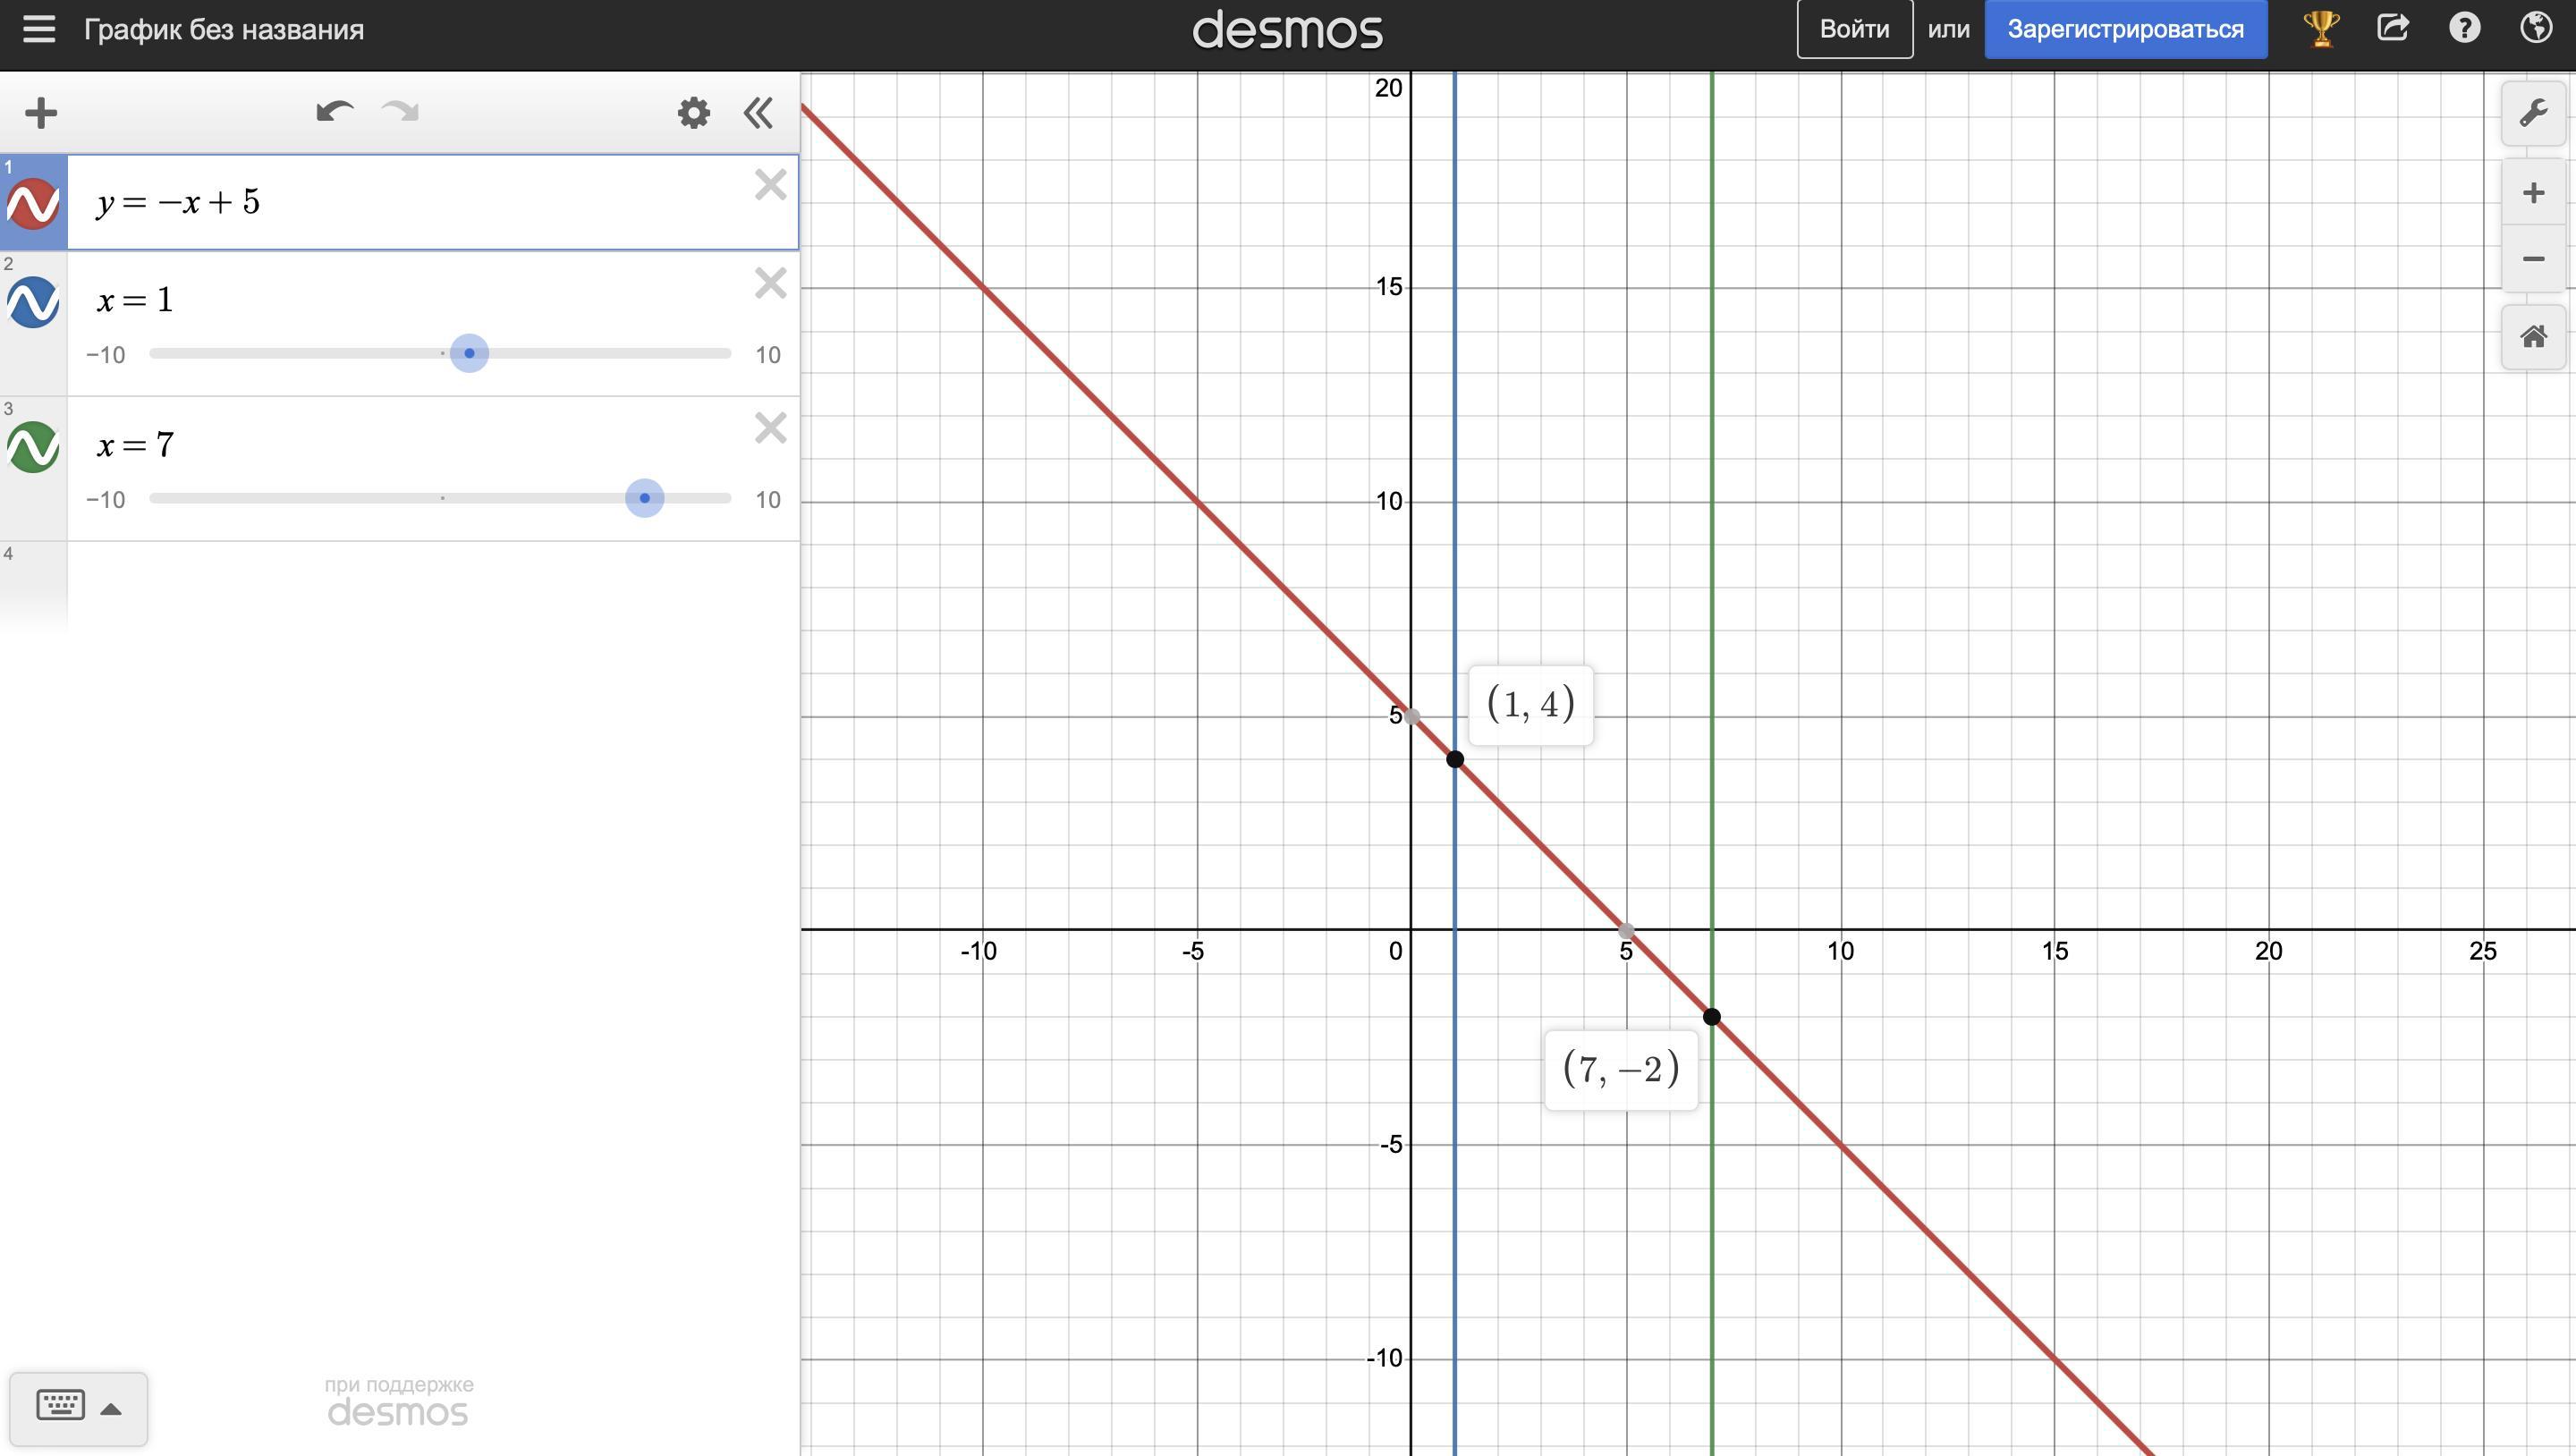Open expression list settings gear
This screenshot has width=2576, height=1456.
(693, 112)
